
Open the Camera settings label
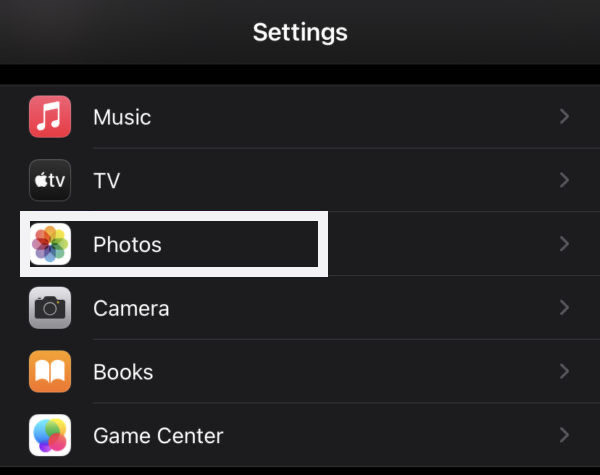click(131, 308)
